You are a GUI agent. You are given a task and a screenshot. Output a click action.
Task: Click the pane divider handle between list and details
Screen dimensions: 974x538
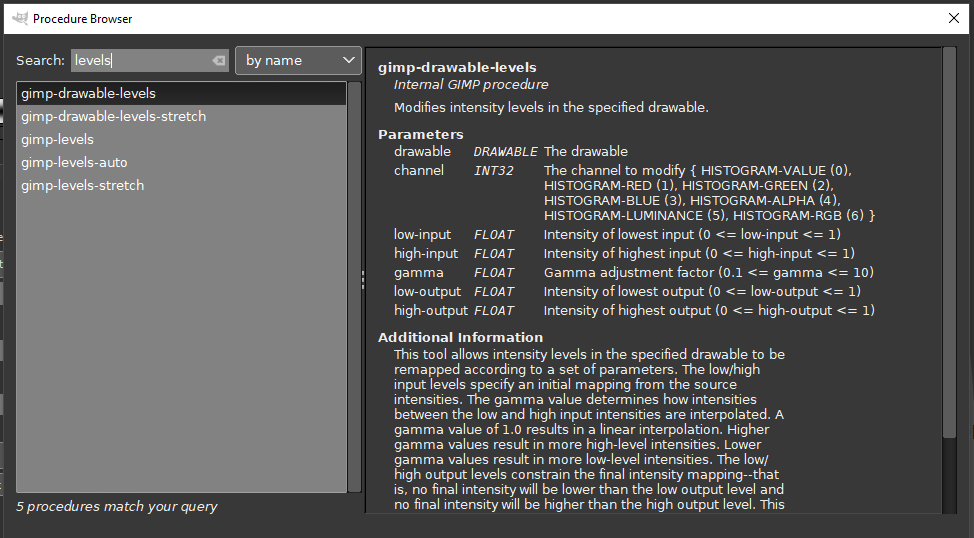tap(363, 280)
